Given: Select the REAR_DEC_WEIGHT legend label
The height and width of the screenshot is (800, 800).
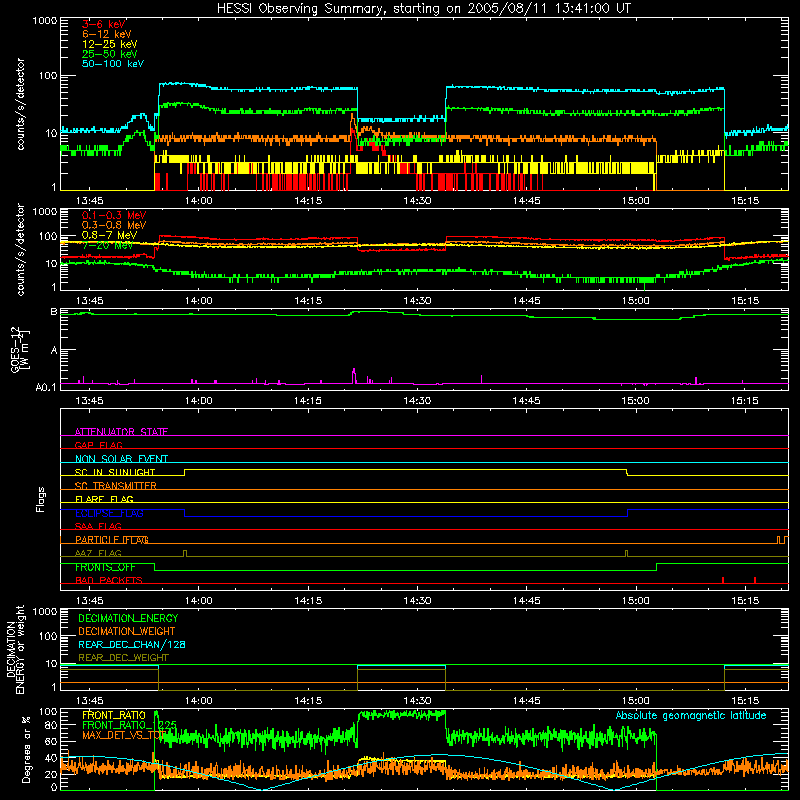Looking at the screenshot, I should pyautogui.click(x=123, y=658).
